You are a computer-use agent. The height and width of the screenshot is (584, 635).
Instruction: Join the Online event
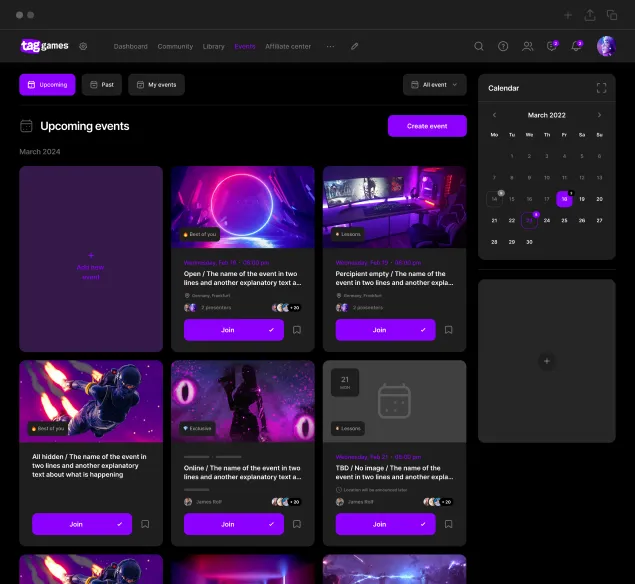[227, 523]
